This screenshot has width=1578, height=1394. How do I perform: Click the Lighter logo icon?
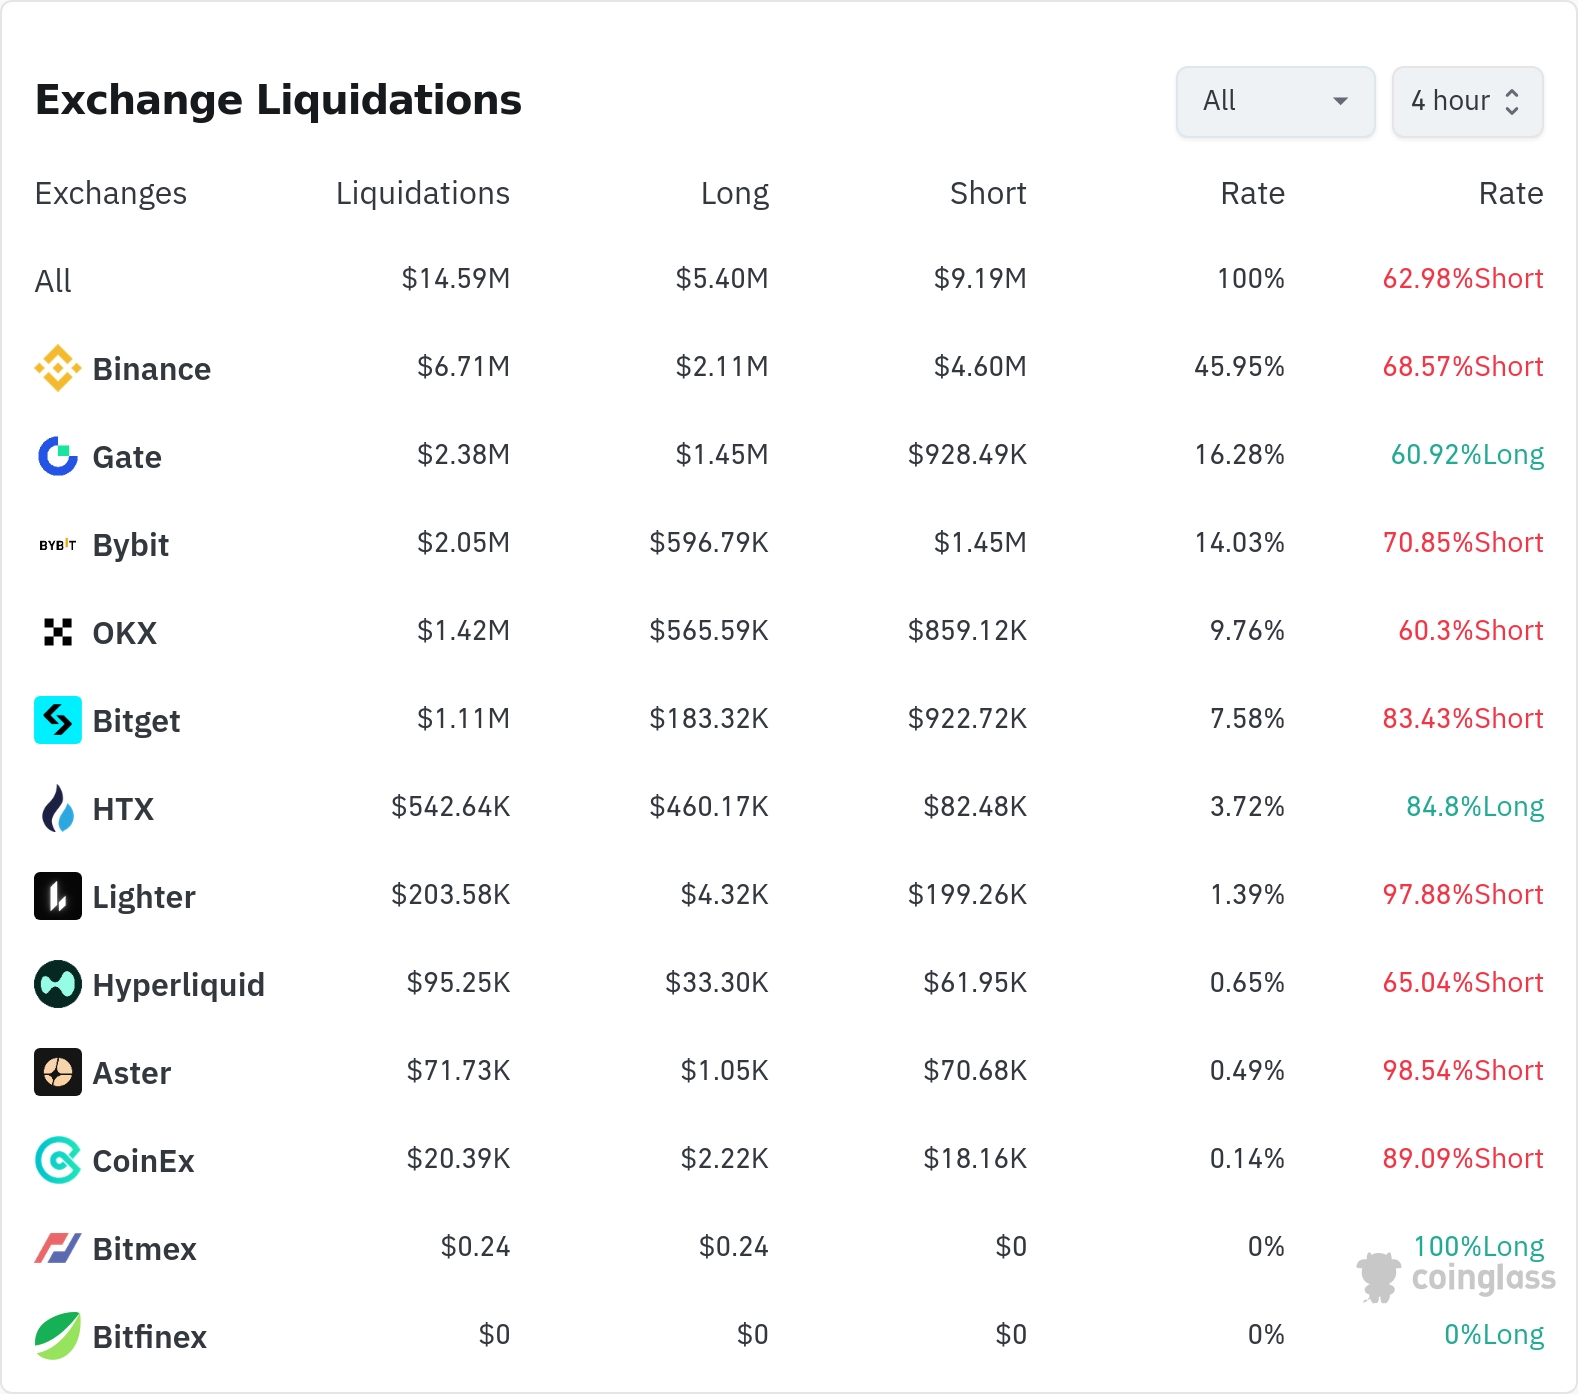coord(58,896)
